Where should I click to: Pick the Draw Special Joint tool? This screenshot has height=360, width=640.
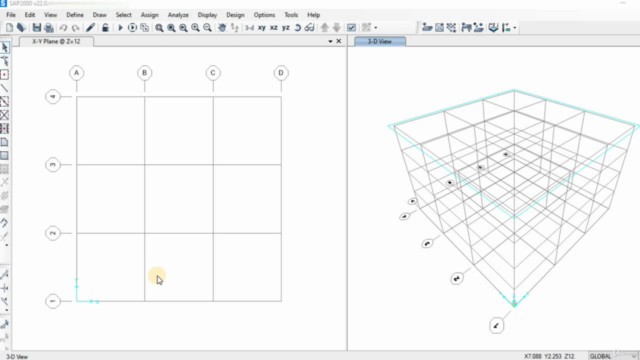(5, 75)
